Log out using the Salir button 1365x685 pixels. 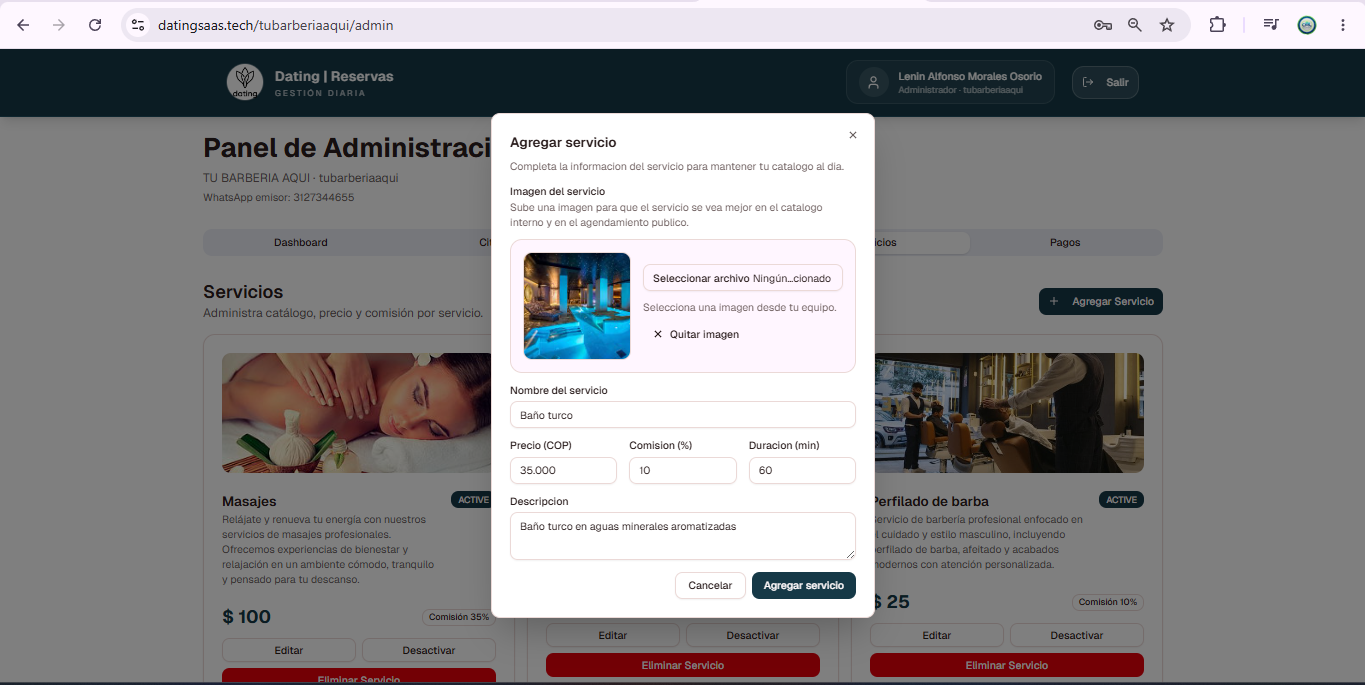tap(1105, 82)
